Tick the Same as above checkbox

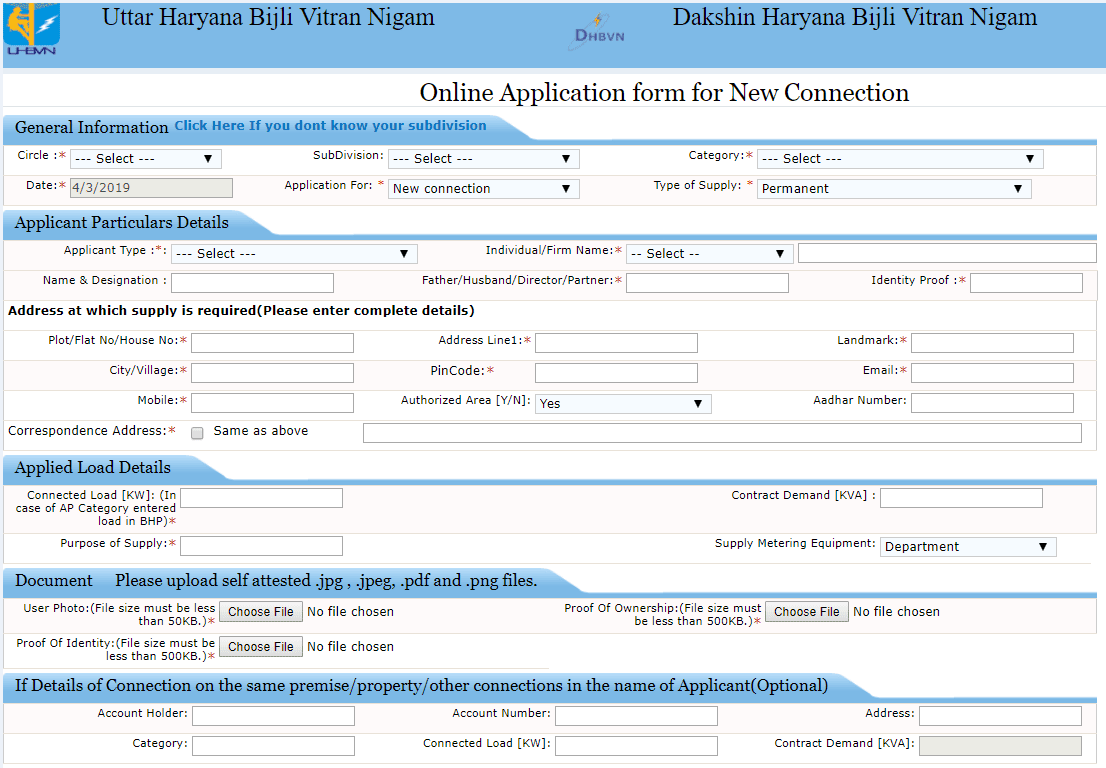click(198, 433)
